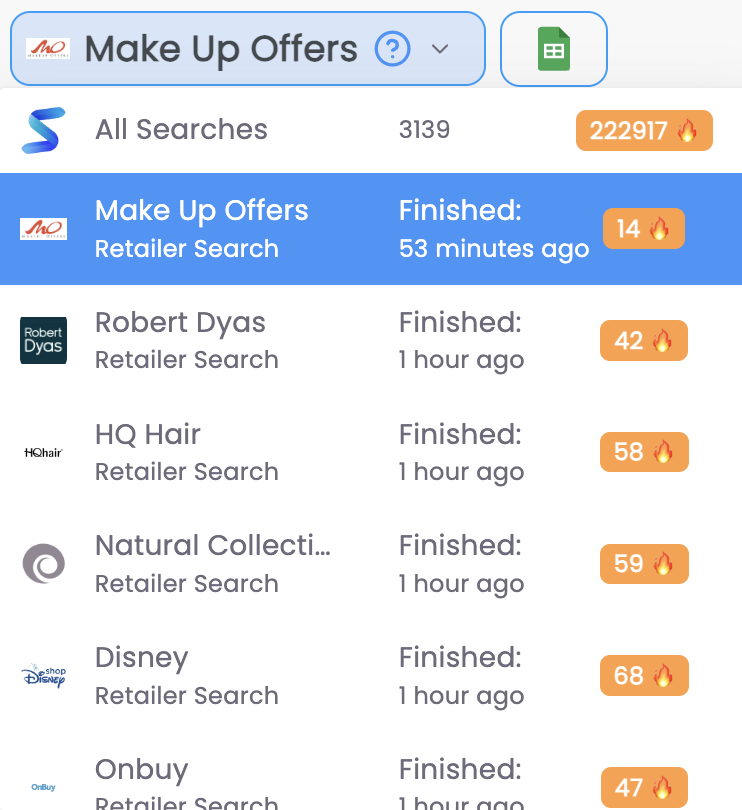Click the 222917 hot deals badge

click(644, 130)
